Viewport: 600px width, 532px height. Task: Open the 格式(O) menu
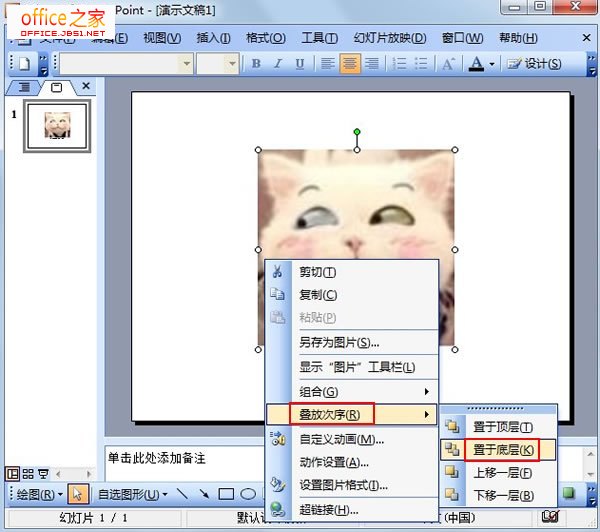tap(266, 38)
